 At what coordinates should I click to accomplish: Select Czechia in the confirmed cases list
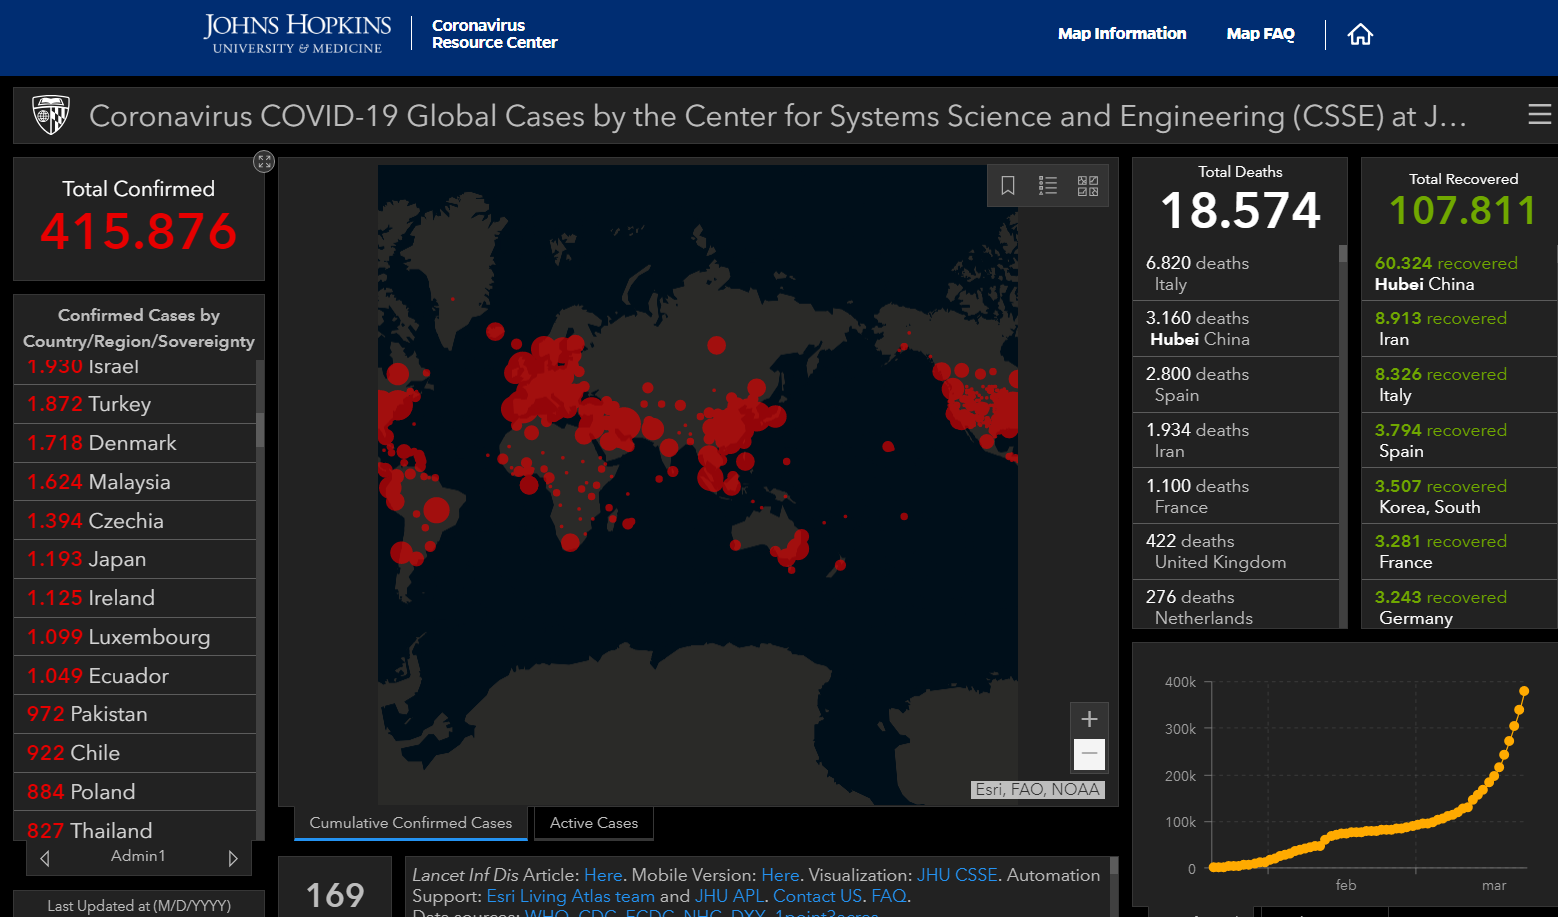point(135,521)
